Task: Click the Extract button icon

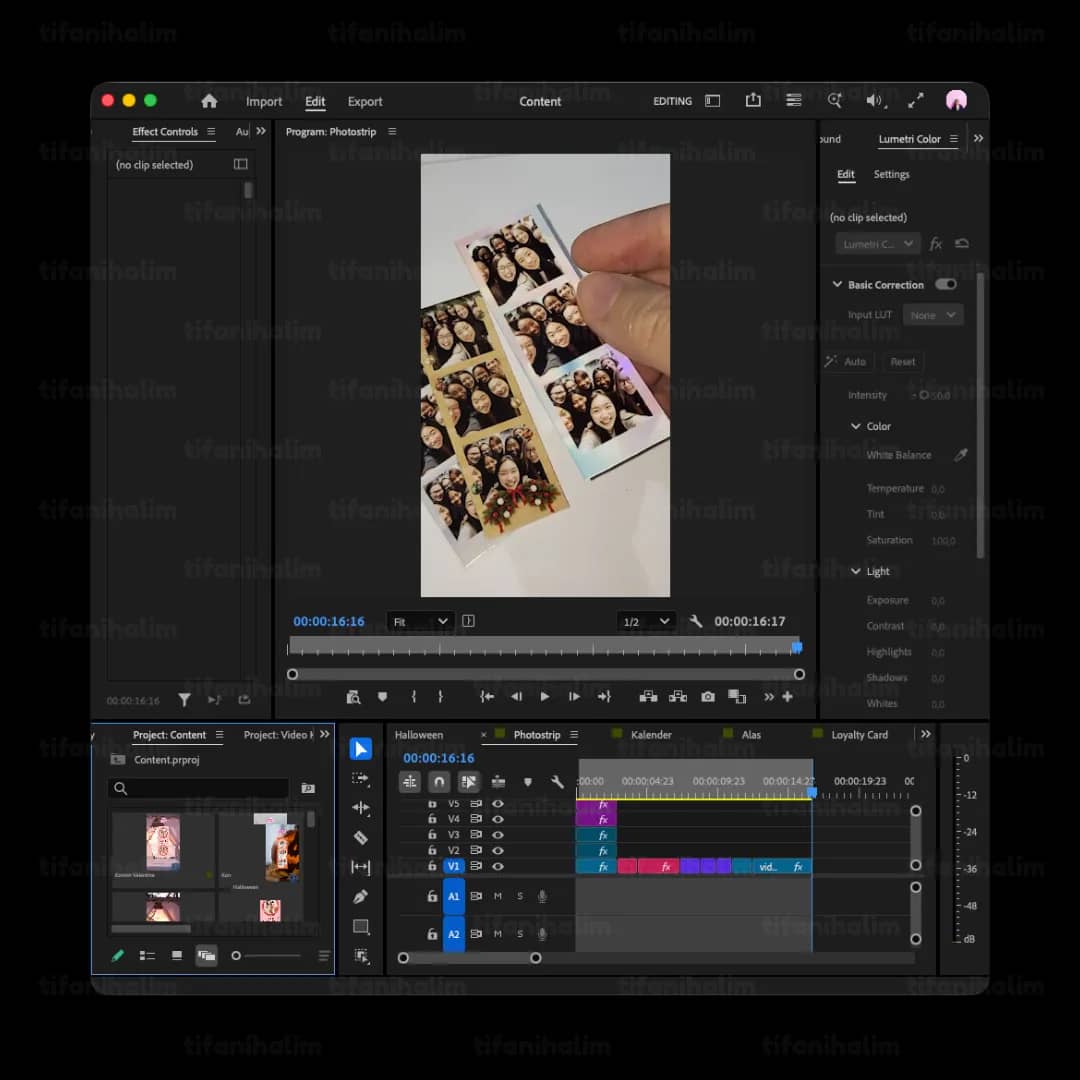Action: pyautogui.click(x=678, y=697)
